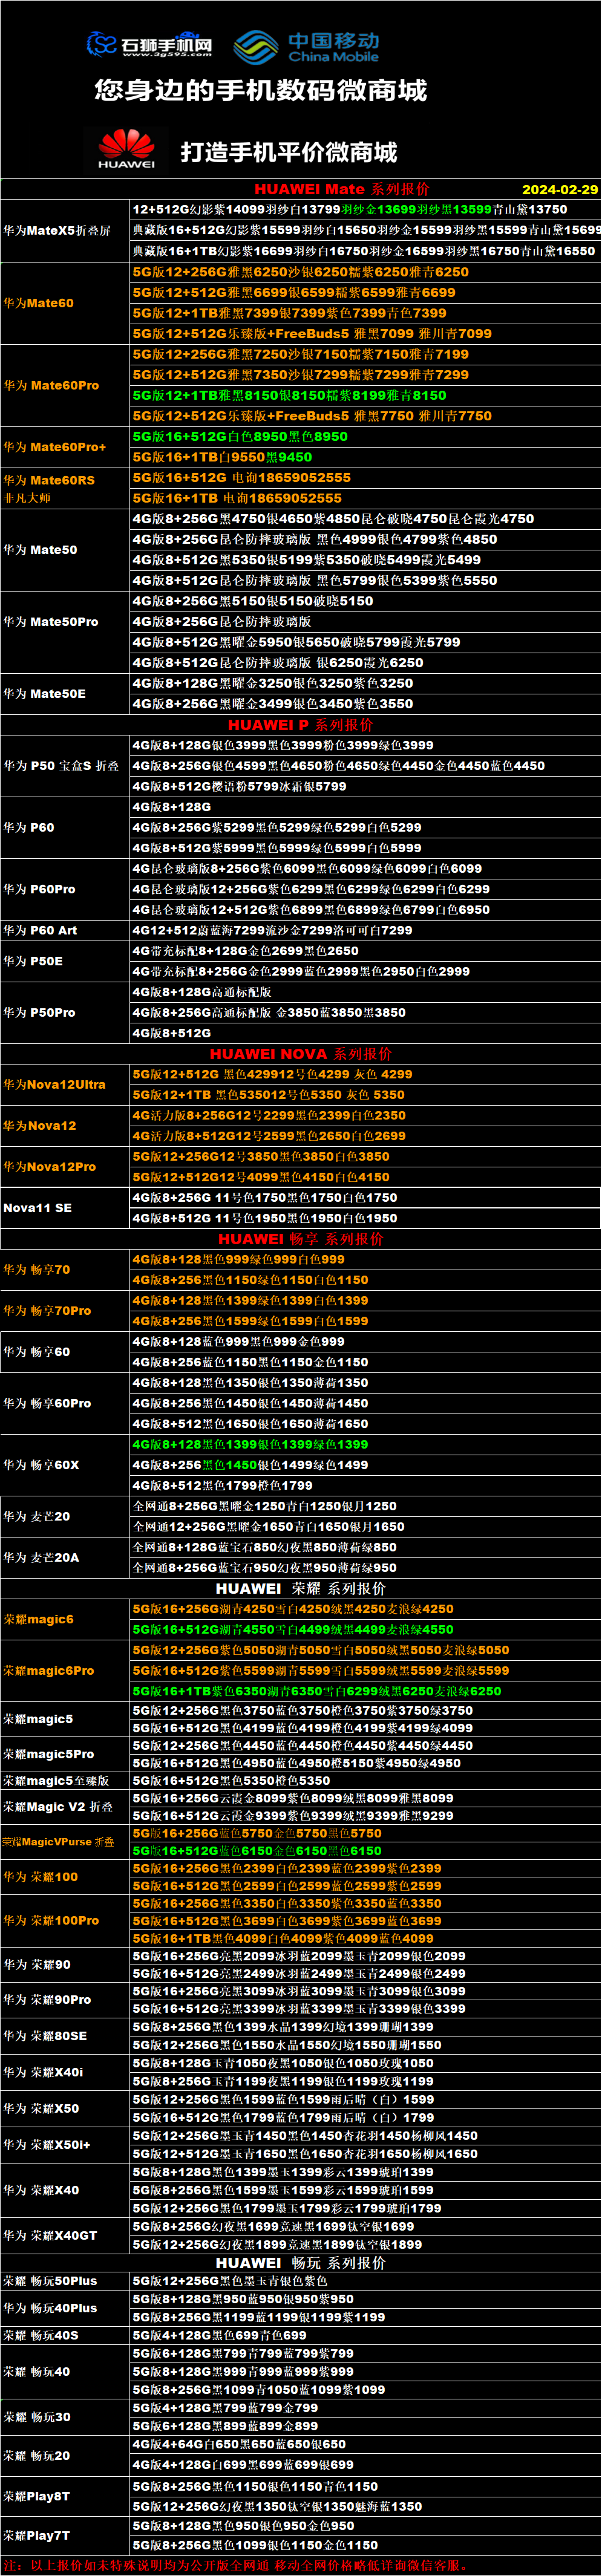This screenshot has width=602, height=2576.
Task: Click the China Mobile logo
Action: click(306, 46)
